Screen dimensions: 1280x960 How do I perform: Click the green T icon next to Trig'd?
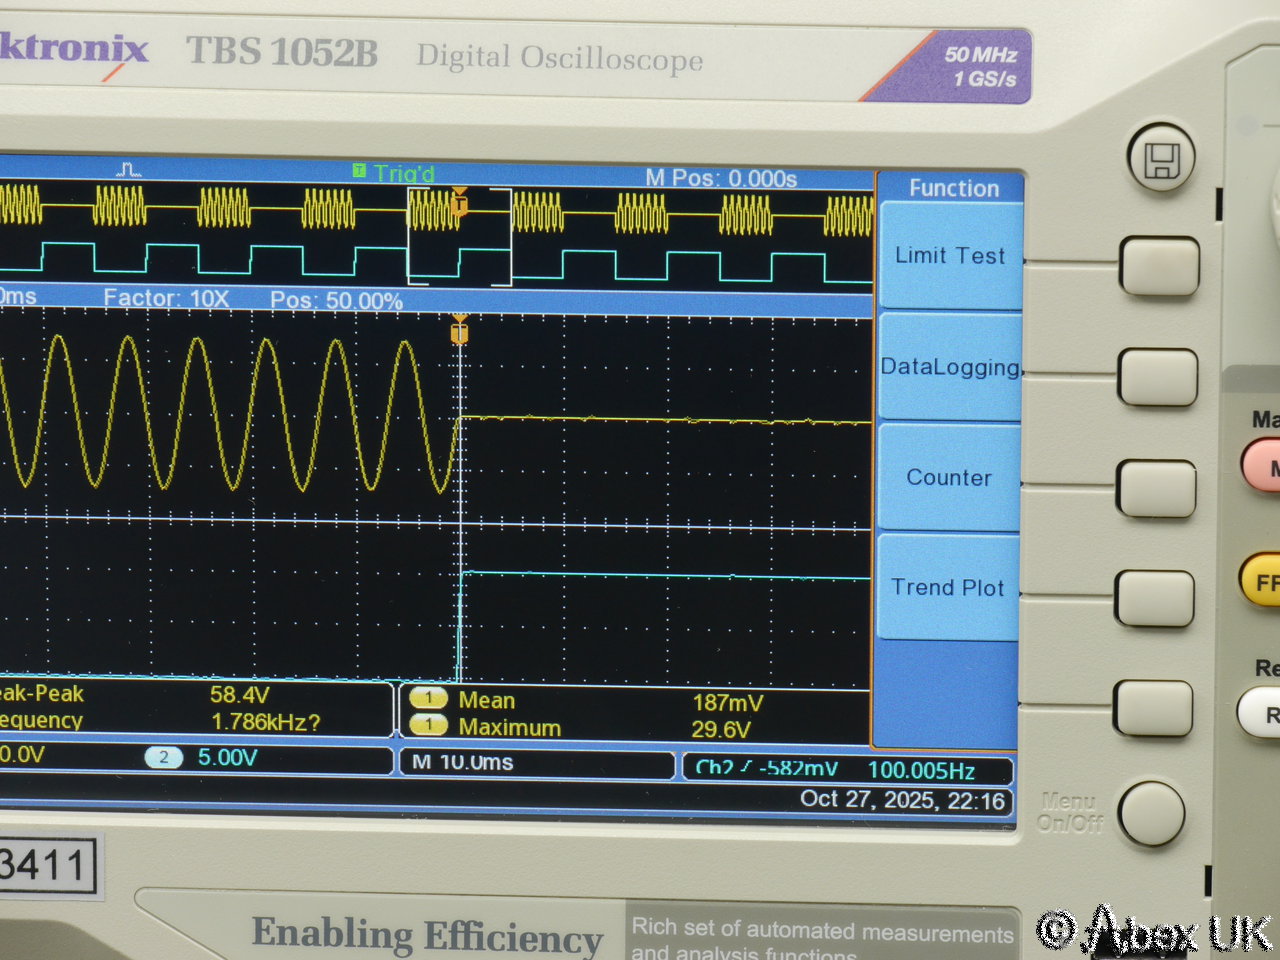coord(360,171)
